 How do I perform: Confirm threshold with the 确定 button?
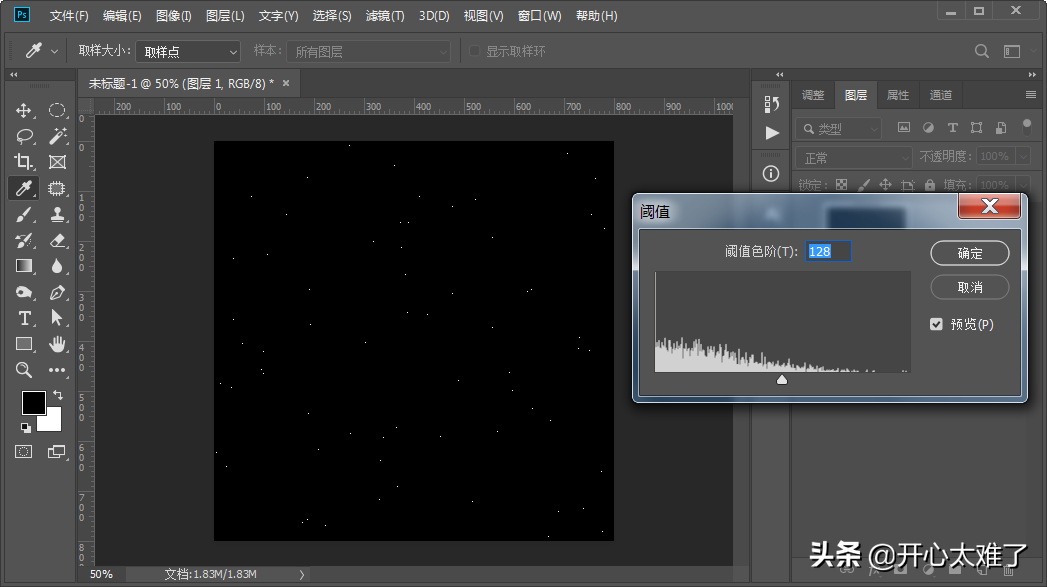click(x=970, y=253)
